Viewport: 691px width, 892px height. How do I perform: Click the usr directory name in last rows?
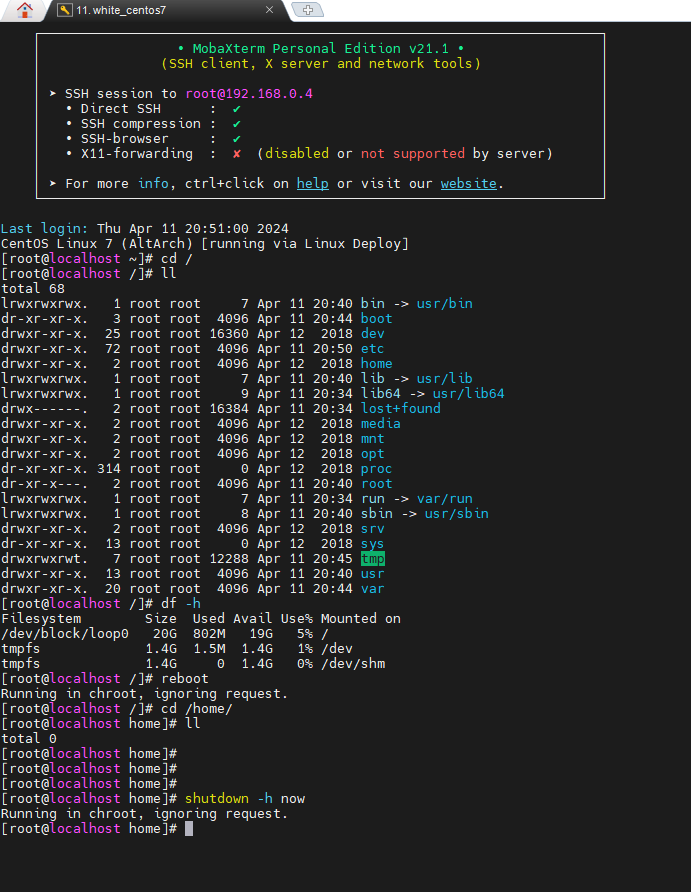click(x=373, y=574)
